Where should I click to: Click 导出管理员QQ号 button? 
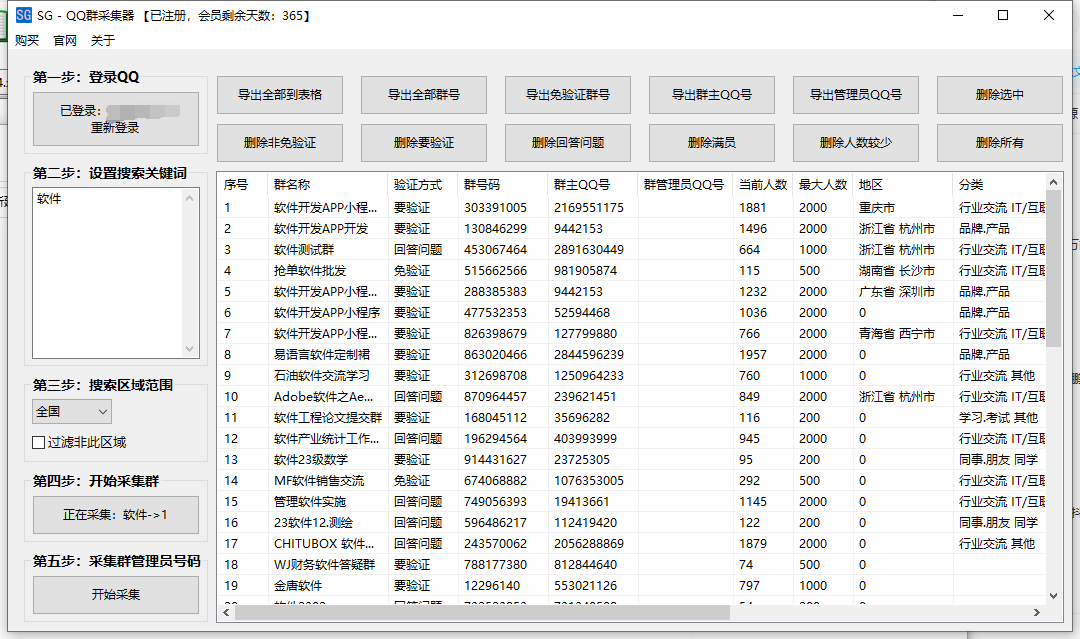click(855, 95)
